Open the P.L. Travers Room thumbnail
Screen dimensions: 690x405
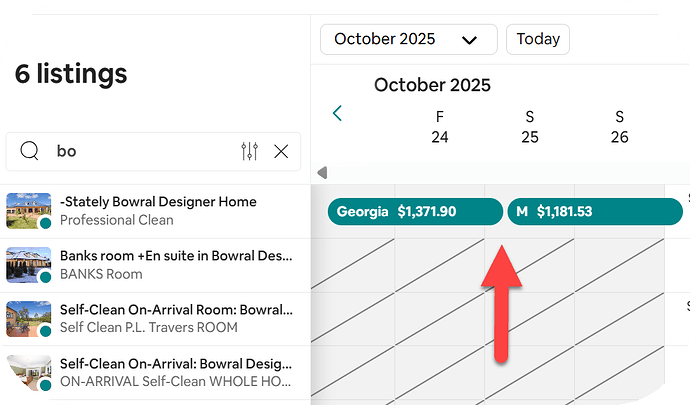click(28, 318)
